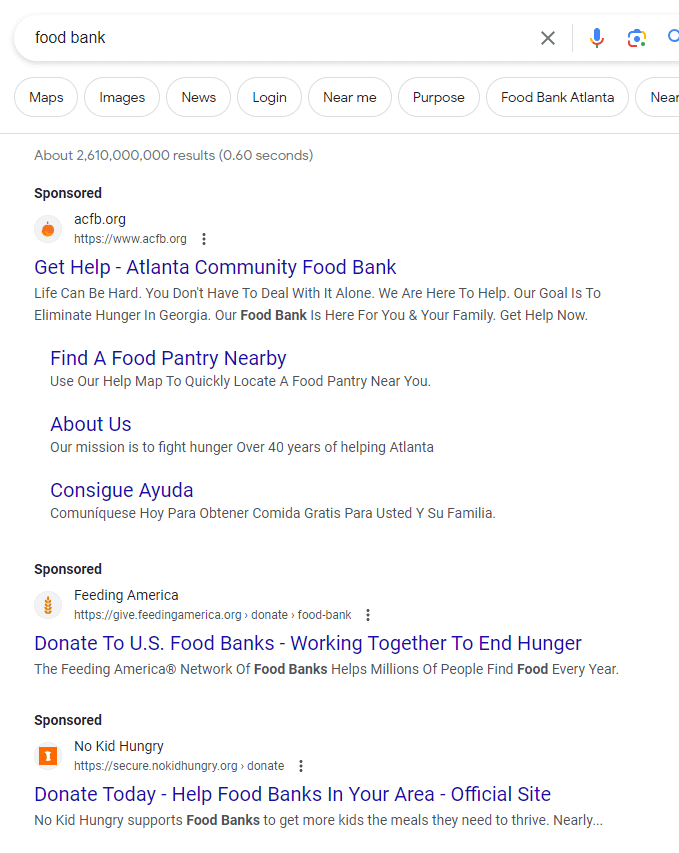The width and height of the screenshot is (679, 853).
Task: Open the Consigue Ayuda sitelink
Action: click(x=121, y=490)
